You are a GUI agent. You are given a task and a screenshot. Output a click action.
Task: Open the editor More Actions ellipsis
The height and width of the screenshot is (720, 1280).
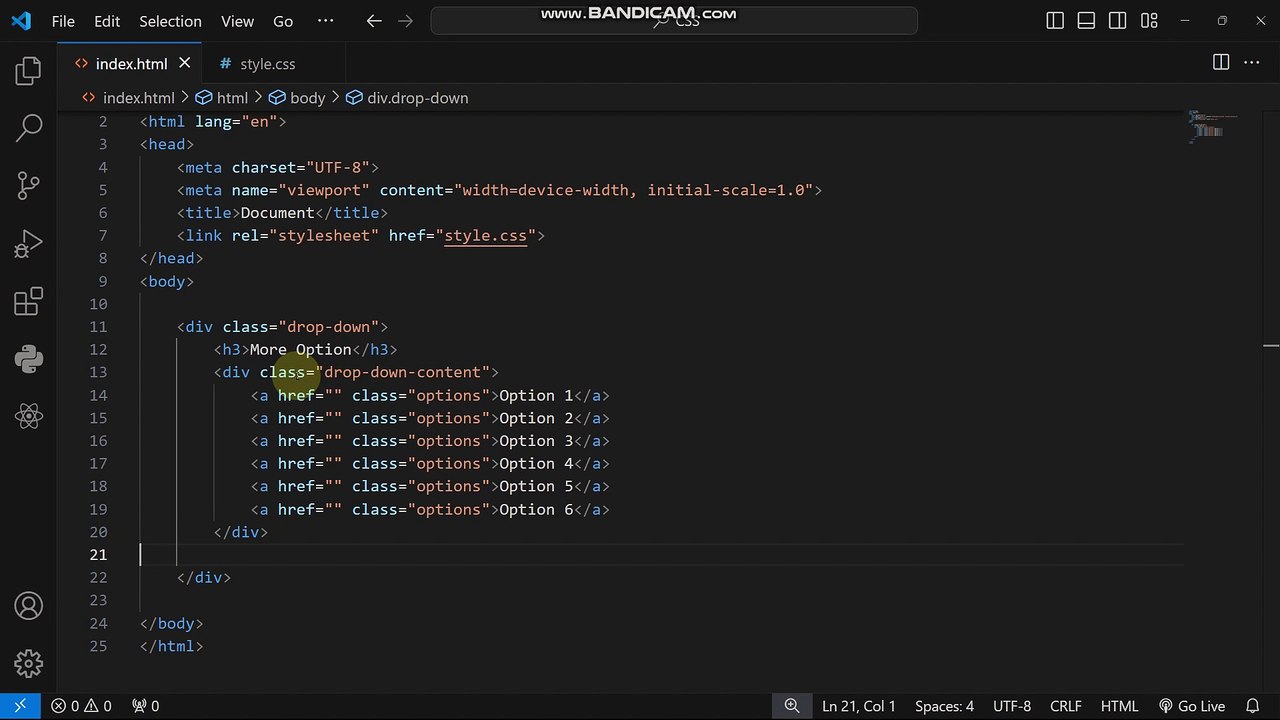click(x=1252, y=63)
